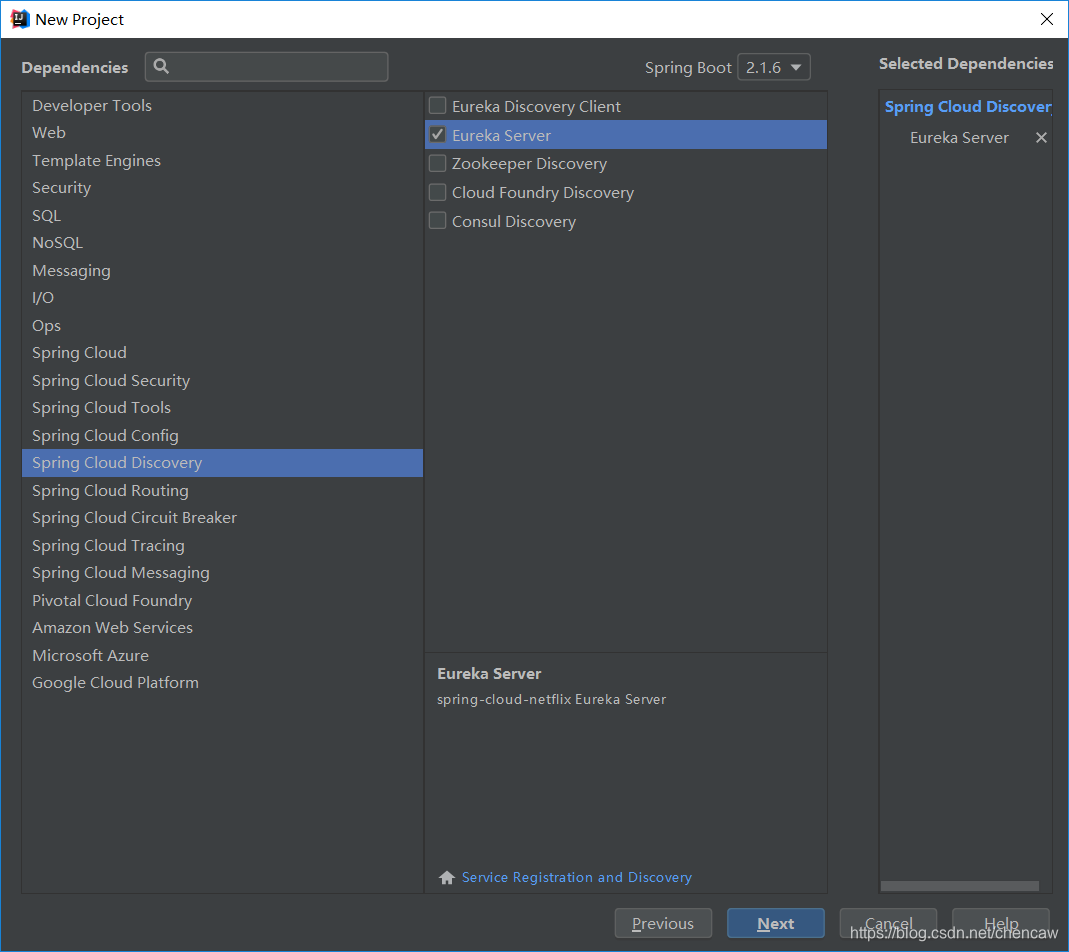
Task: Click the Selected Dependencies horizontal scrollbar
Action: coord(959,886)
